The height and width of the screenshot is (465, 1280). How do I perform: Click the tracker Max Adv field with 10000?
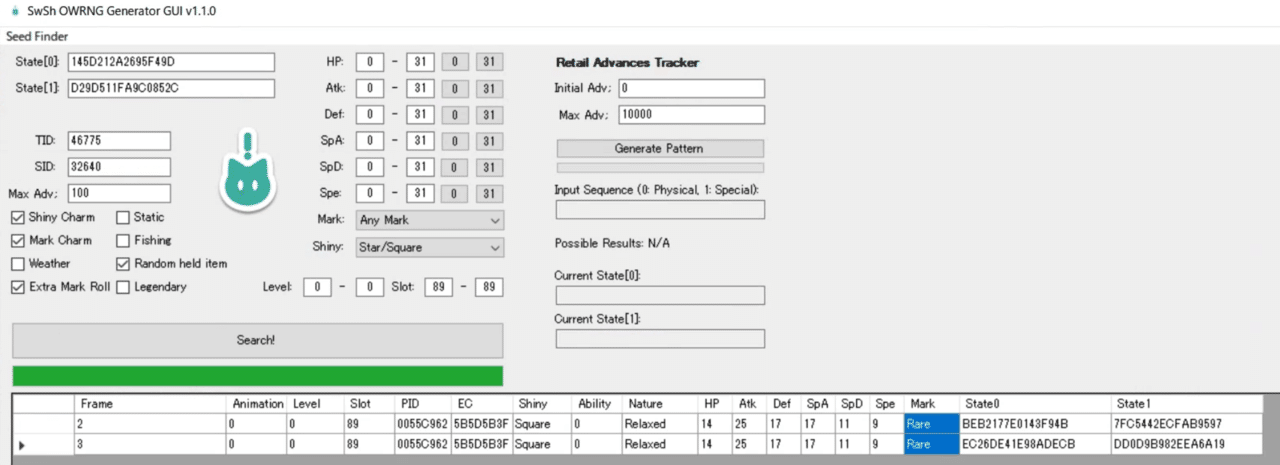[691, 115]
